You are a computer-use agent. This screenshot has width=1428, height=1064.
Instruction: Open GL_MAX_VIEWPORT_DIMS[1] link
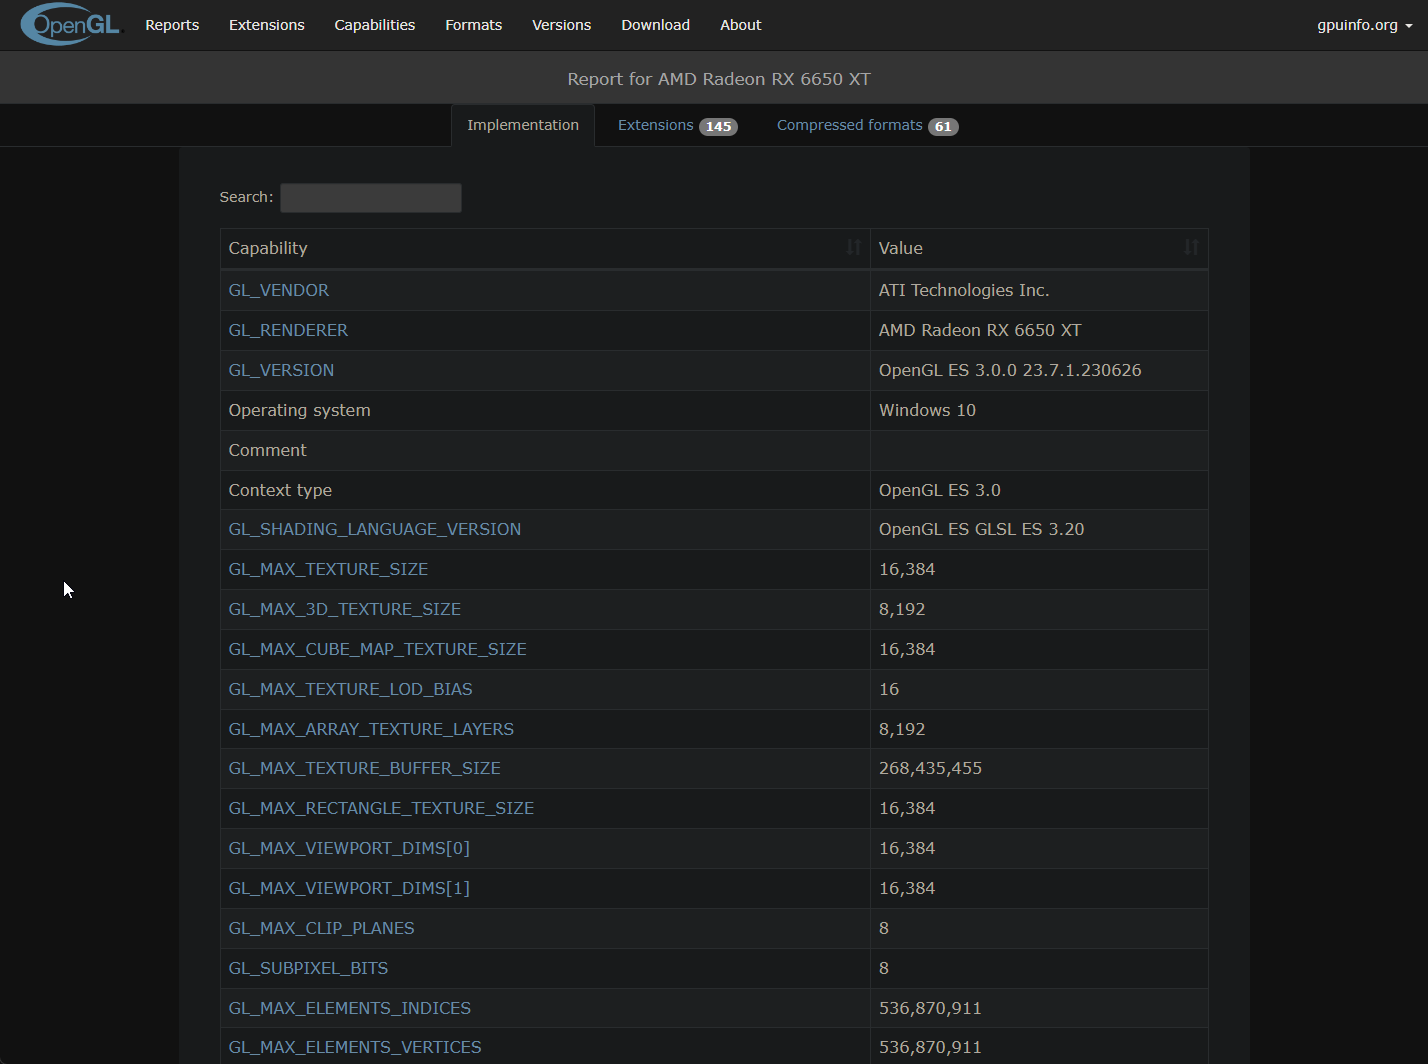pyautogui.click(x=349, y=888)
